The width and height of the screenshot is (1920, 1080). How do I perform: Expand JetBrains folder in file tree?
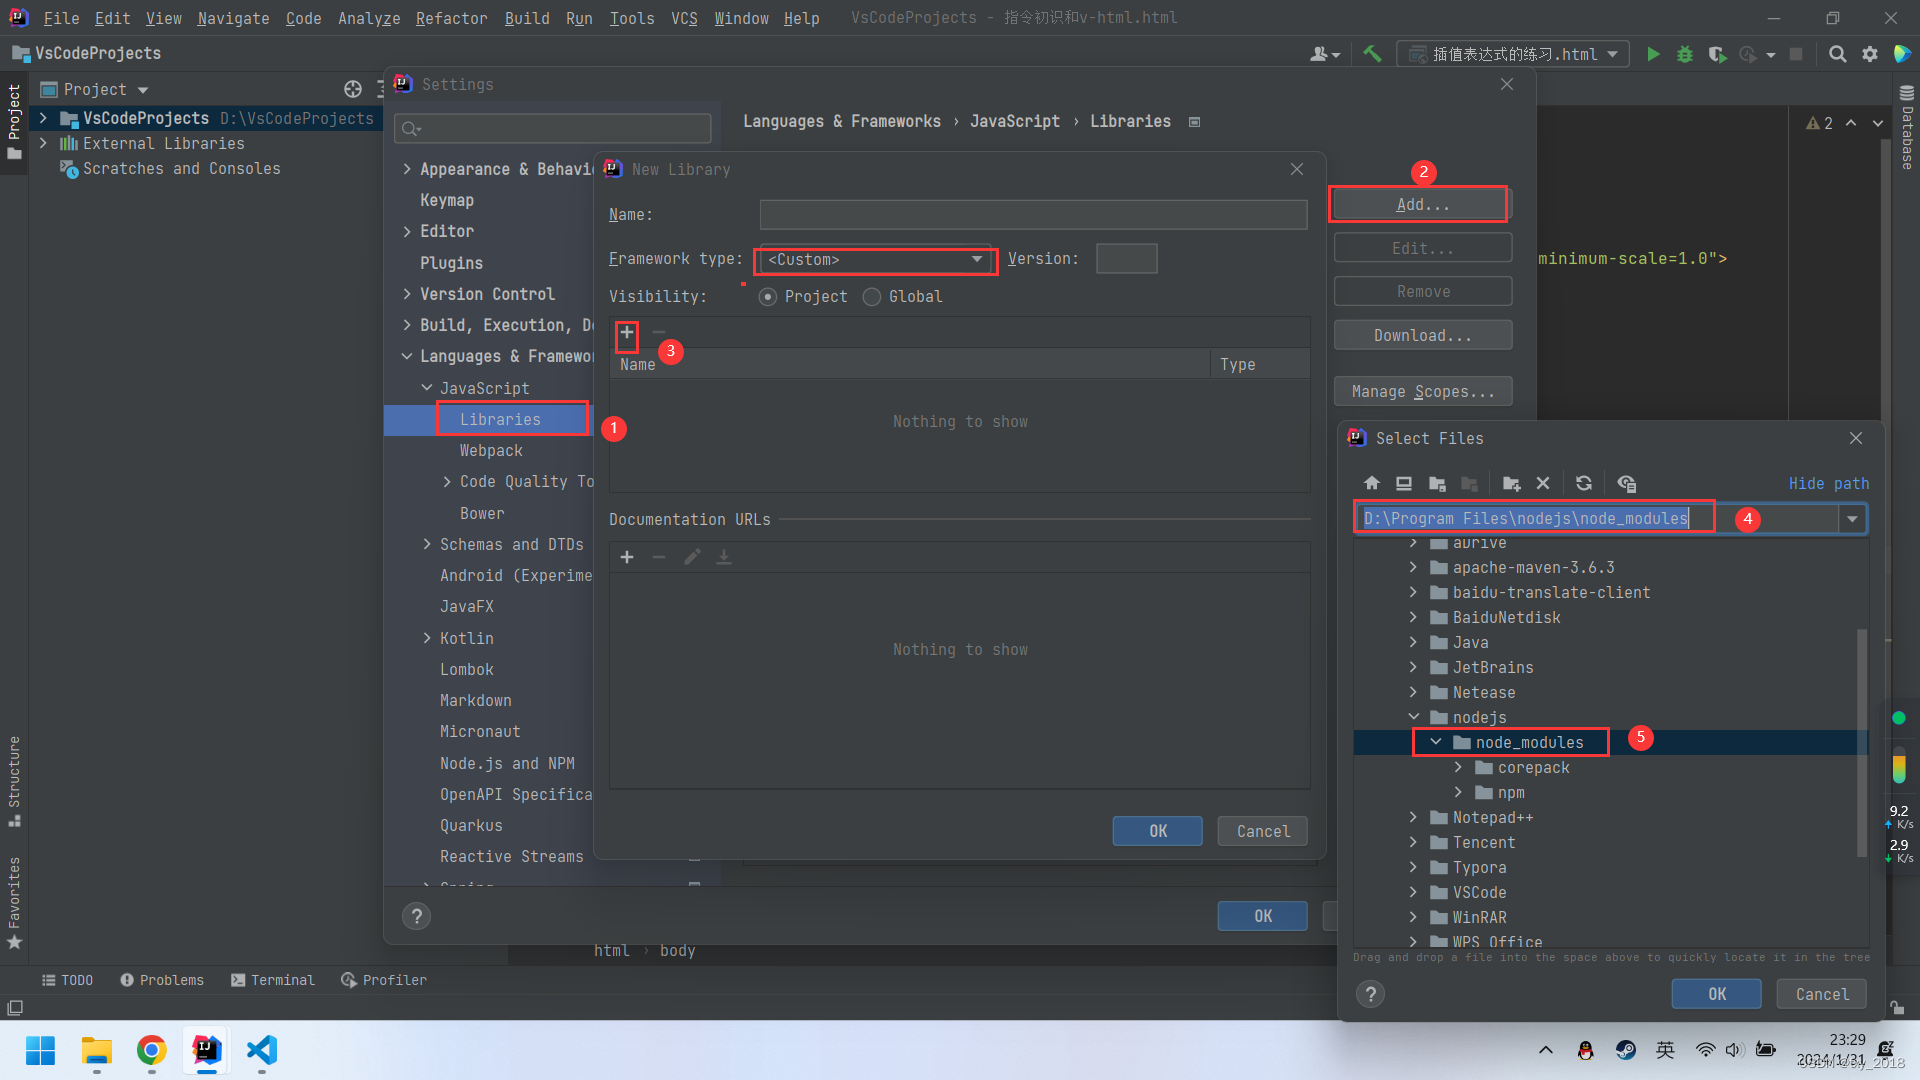1413,667
